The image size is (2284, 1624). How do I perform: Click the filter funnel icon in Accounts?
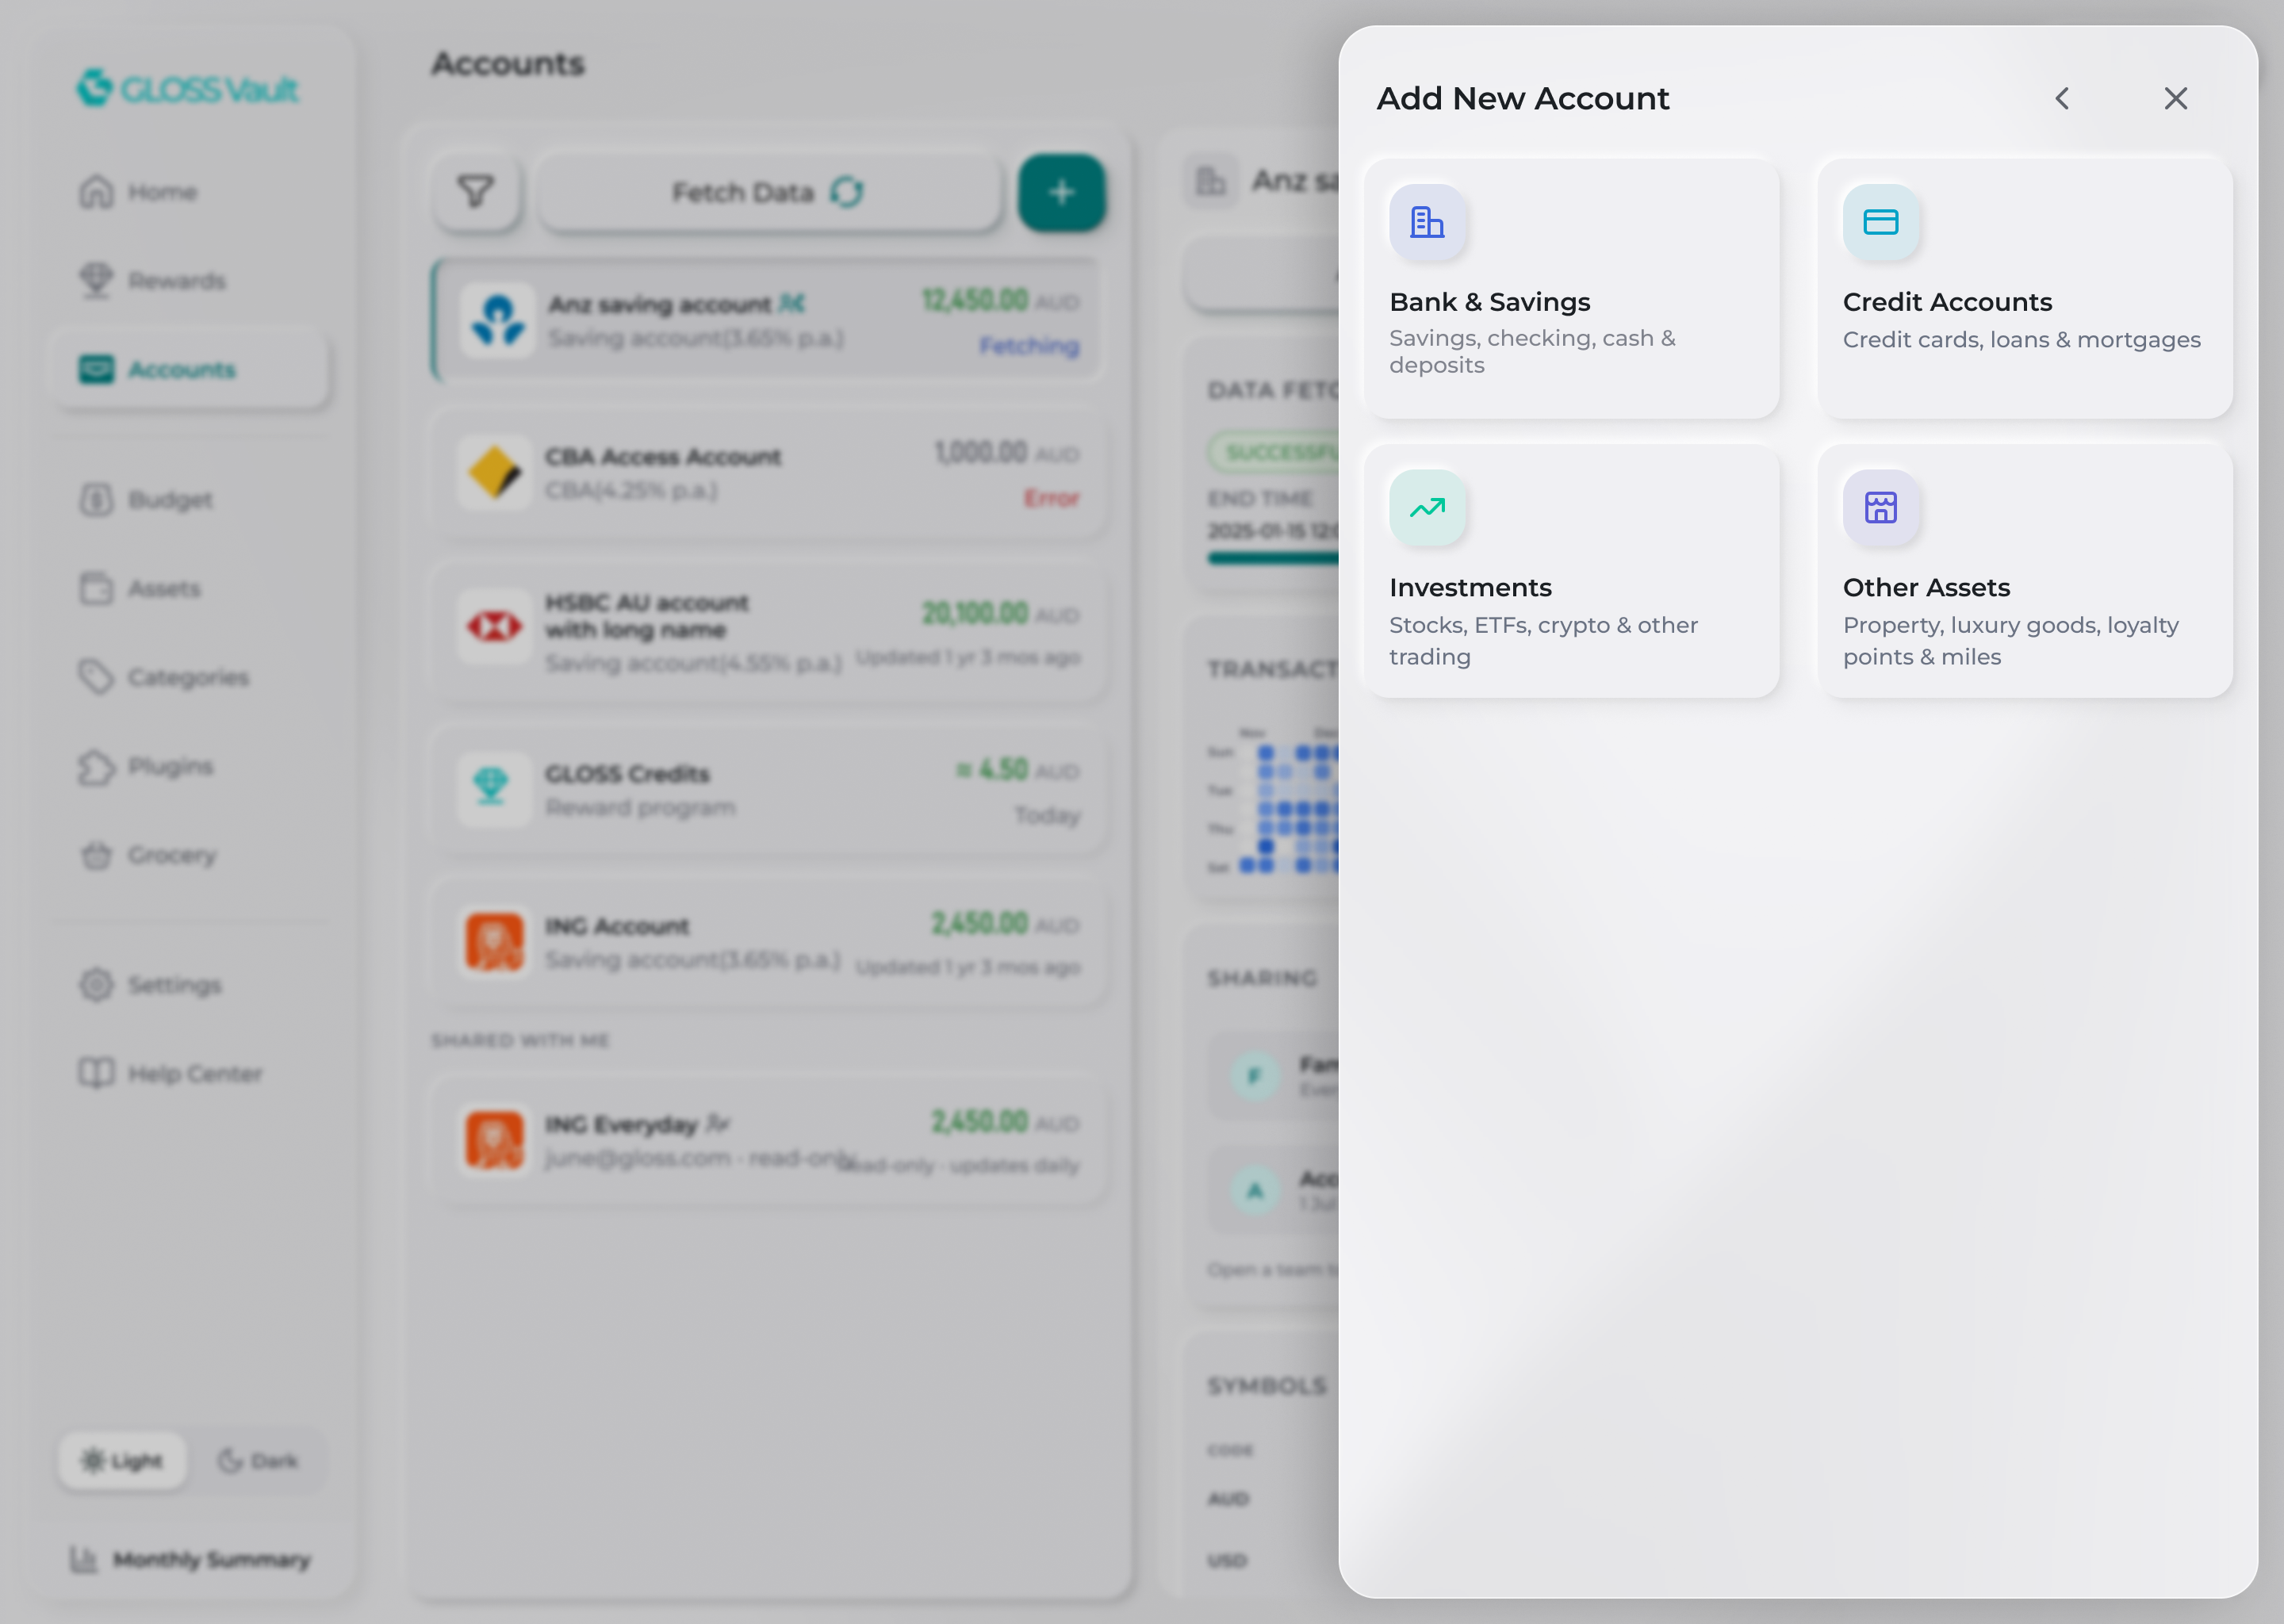pos(476,192)
